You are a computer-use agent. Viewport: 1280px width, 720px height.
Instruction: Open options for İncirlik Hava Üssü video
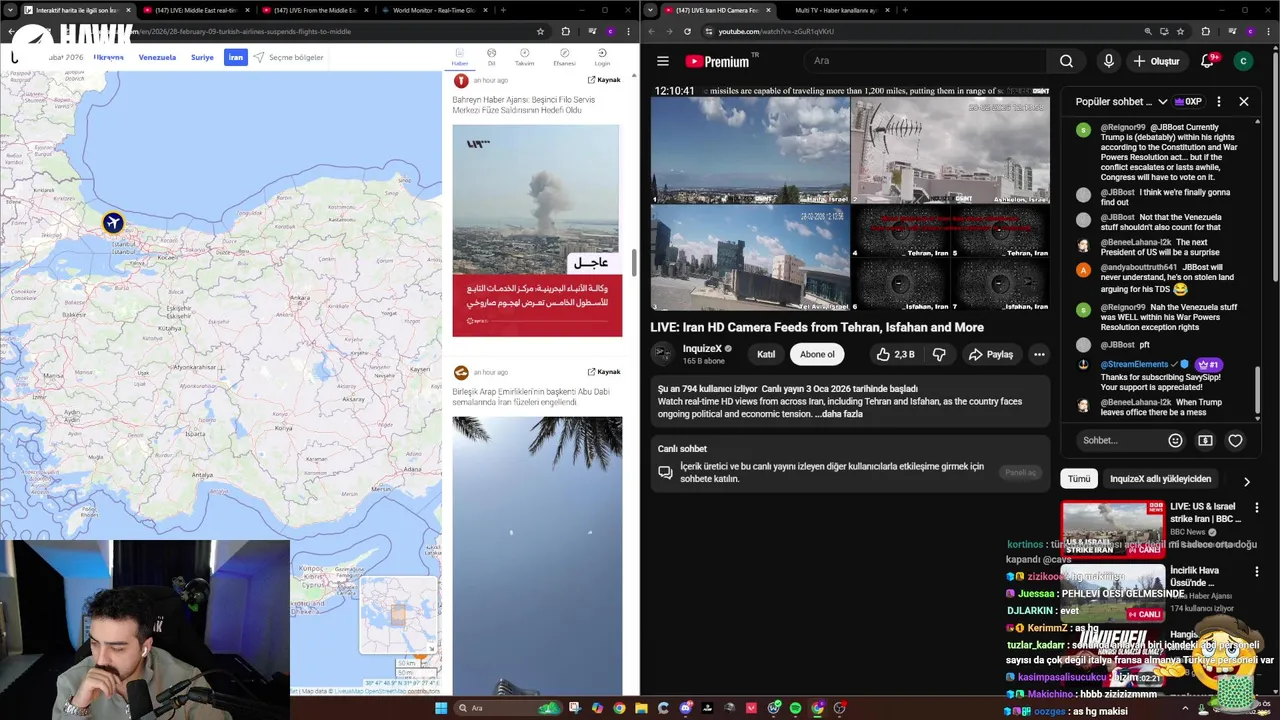pyautogui.click(x=1256, y=574)
